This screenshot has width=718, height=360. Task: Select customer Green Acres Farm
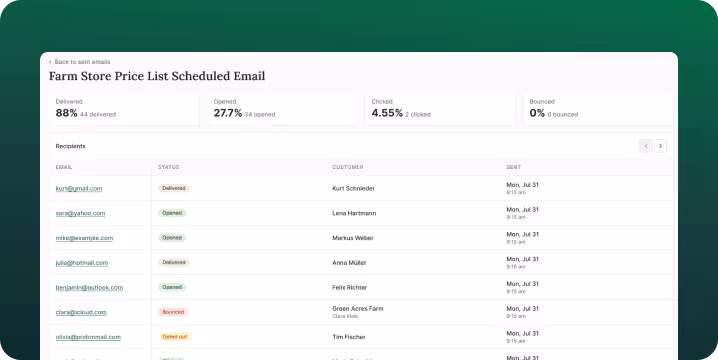[358, 309]
